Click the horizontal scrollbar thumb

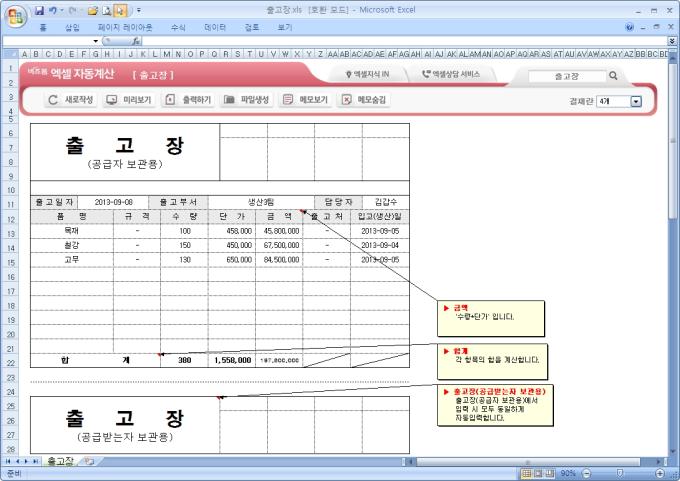pyautogui.click(x=528, y=462)
